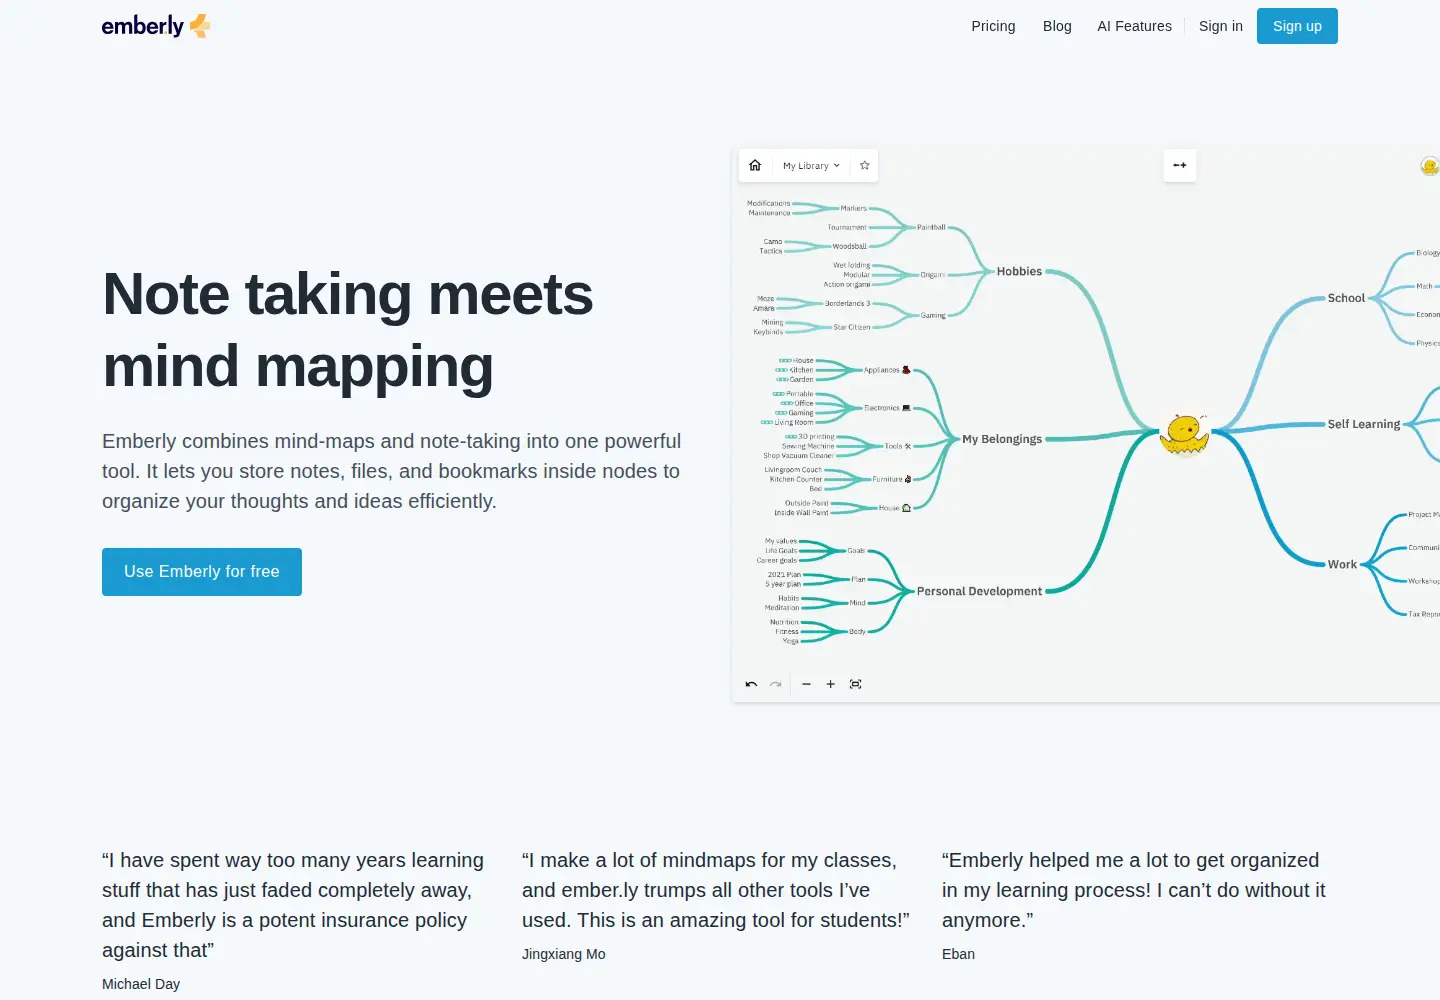Open the Pricing page
Image resolution: width=1440 pixels, height=1000 pixels.
993,26
